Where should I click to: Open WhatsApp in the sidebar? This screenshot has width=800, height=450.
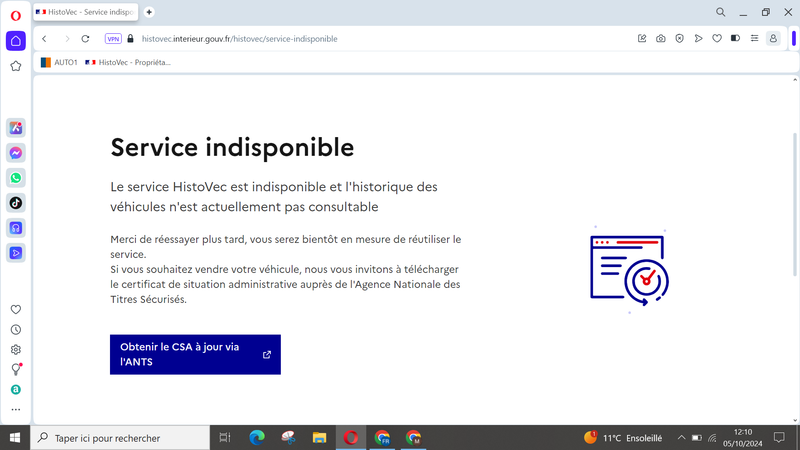[x=16, y=178]
